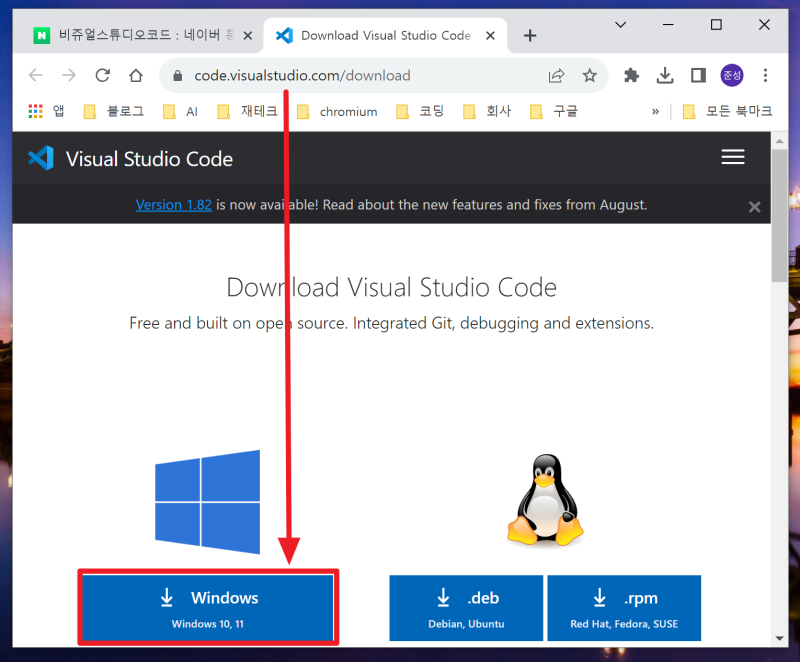Open the 재테크 bookmark folder
The image size is (800, 662).
[248, 111]
